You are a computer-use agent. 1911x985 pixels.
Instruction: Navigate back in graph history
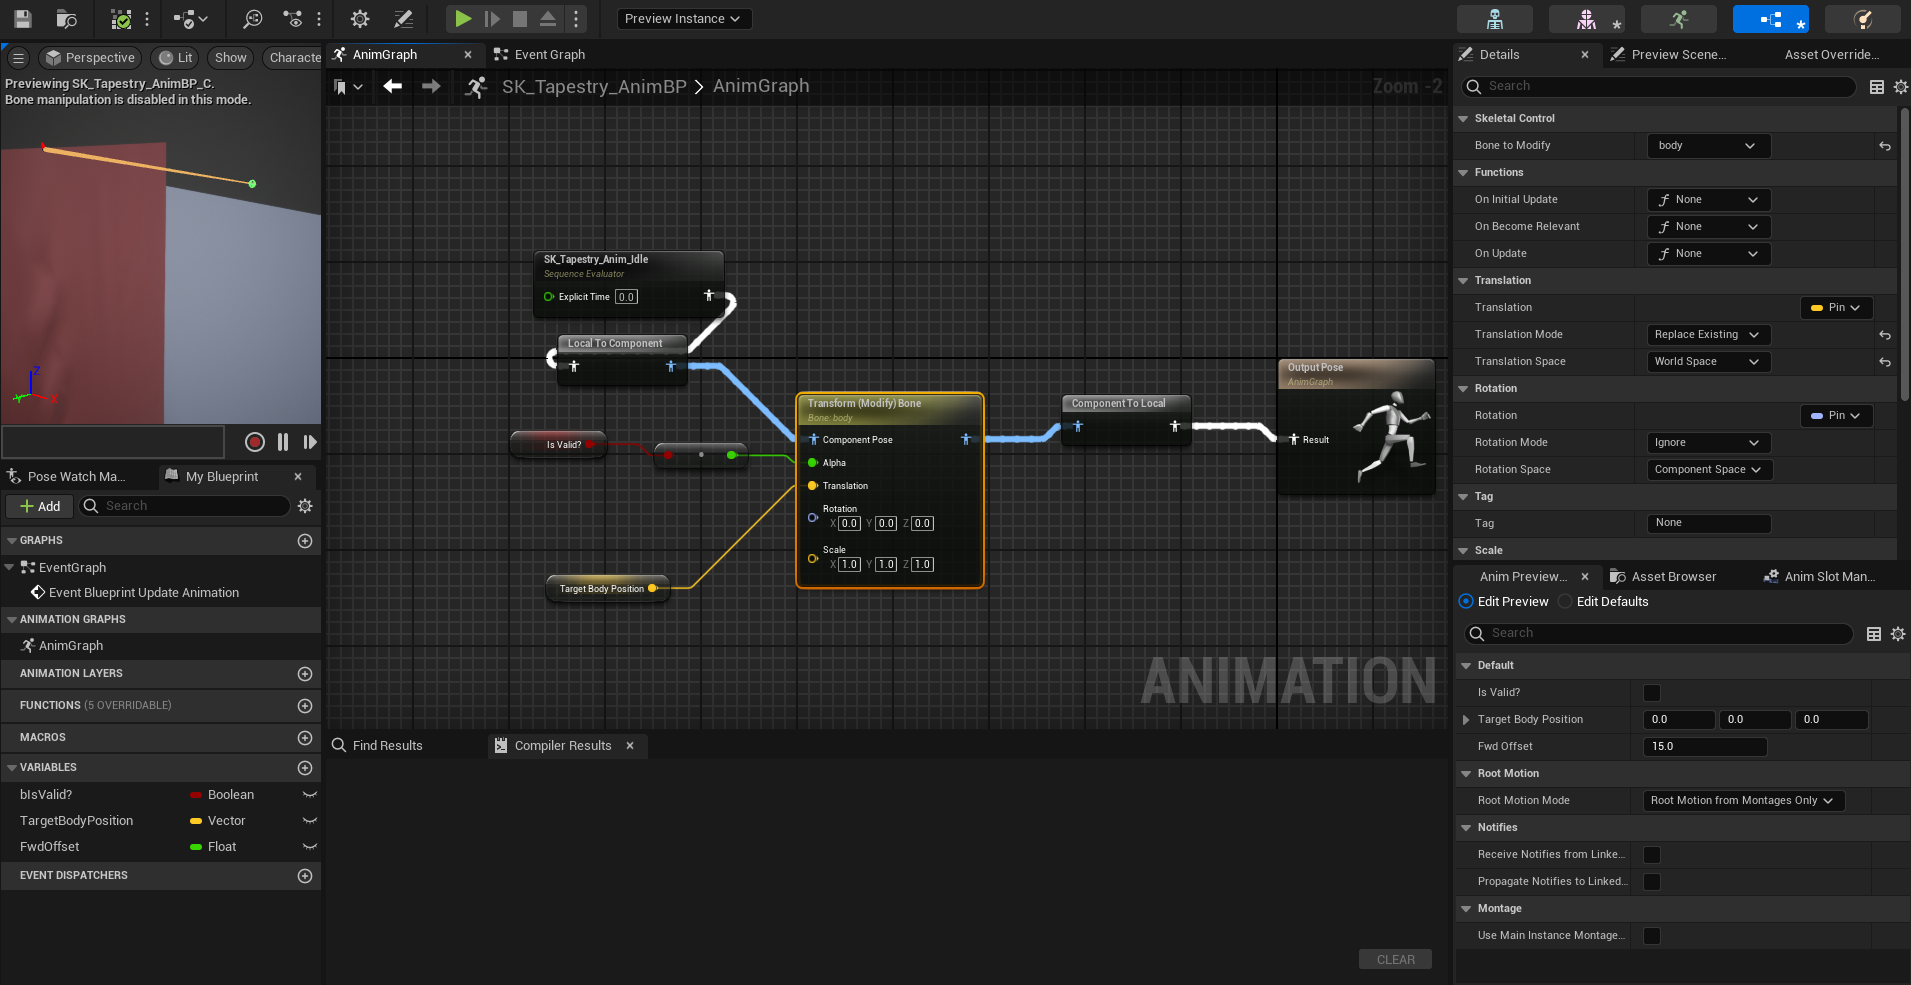(393, 87)
